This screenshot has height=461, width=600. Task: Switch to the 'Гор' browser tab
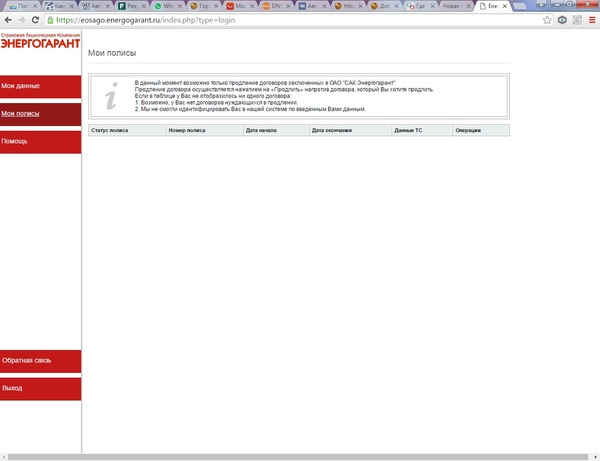[204, 6]
